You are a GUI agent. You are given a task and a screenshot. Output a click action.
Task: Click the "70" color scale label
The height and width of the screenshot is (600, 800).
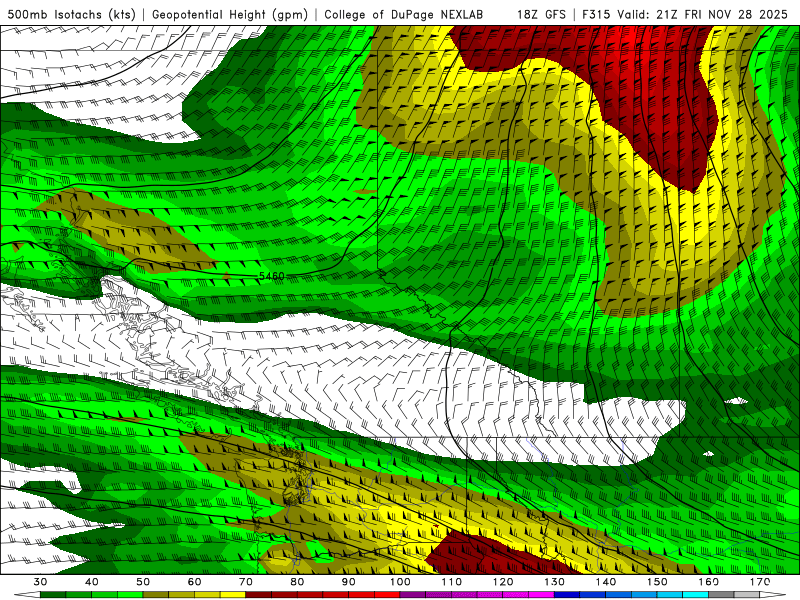point(246,582)
